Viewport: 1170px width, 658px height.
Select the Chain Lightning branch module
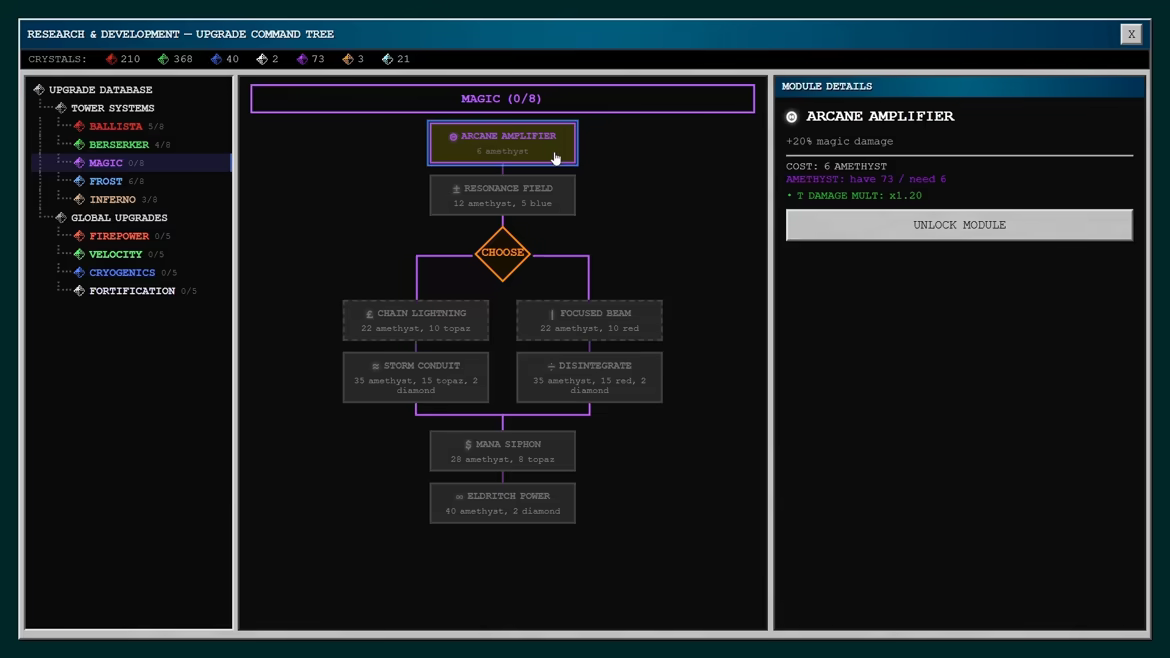tap(416, 320)
